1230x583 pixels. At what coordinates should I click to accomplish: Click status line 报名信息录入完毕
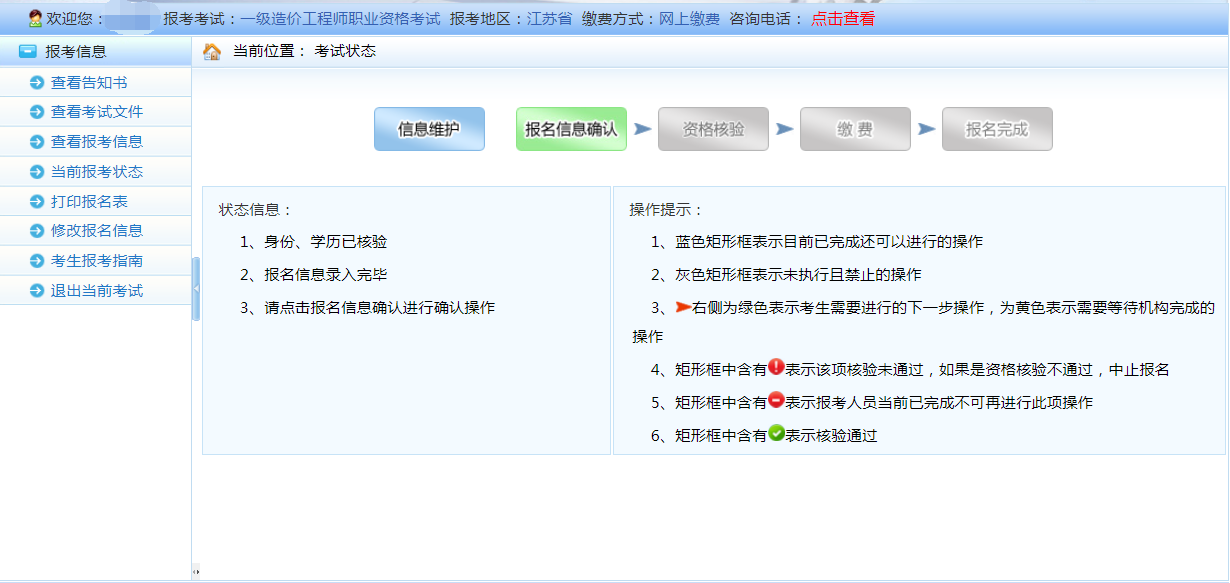(x=314, y=274)
